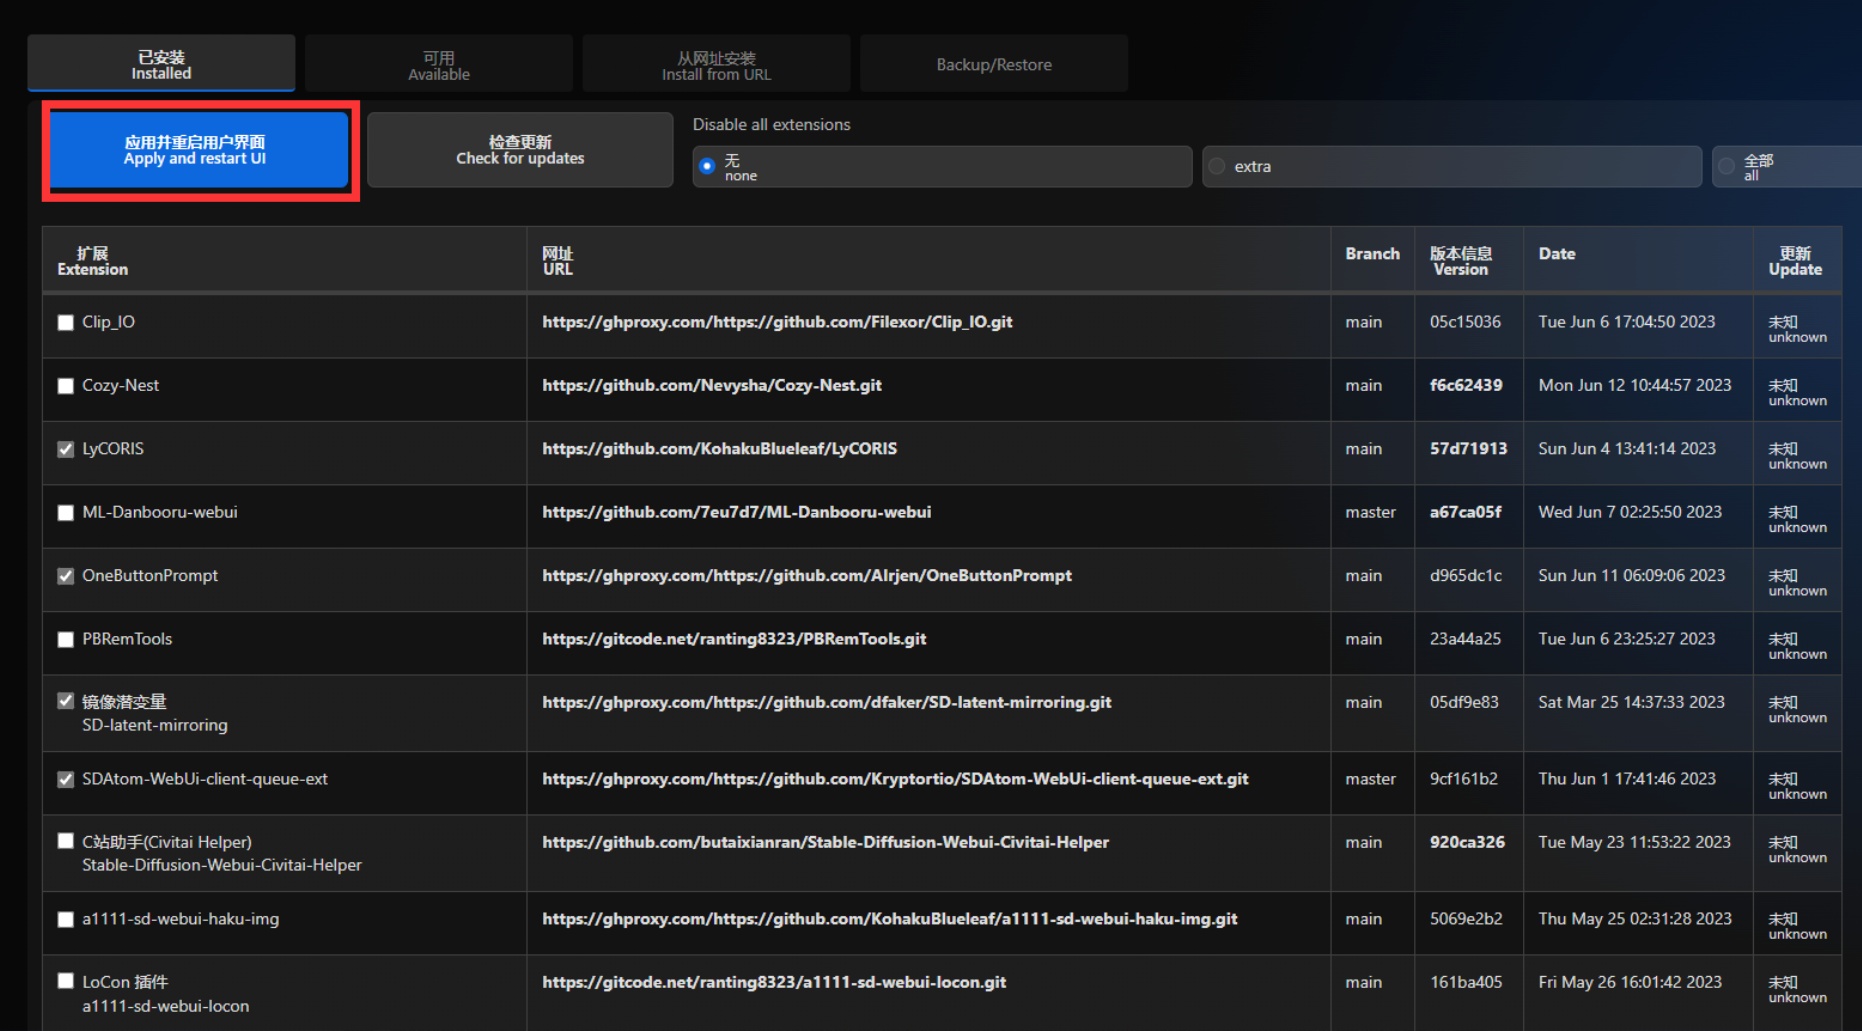The image size is (1862, 1031).
Task: Click Apply and restart UI button
Action: click(199, 150)
